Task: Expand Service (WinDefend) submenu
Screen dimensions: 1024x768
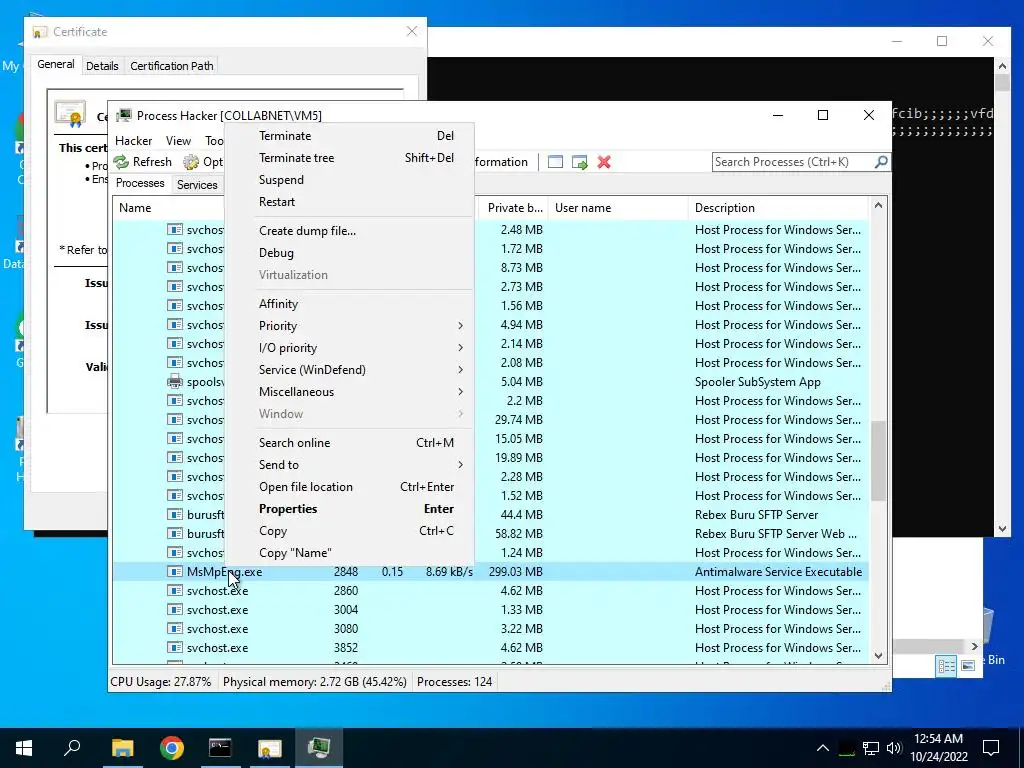Action: 361,370
